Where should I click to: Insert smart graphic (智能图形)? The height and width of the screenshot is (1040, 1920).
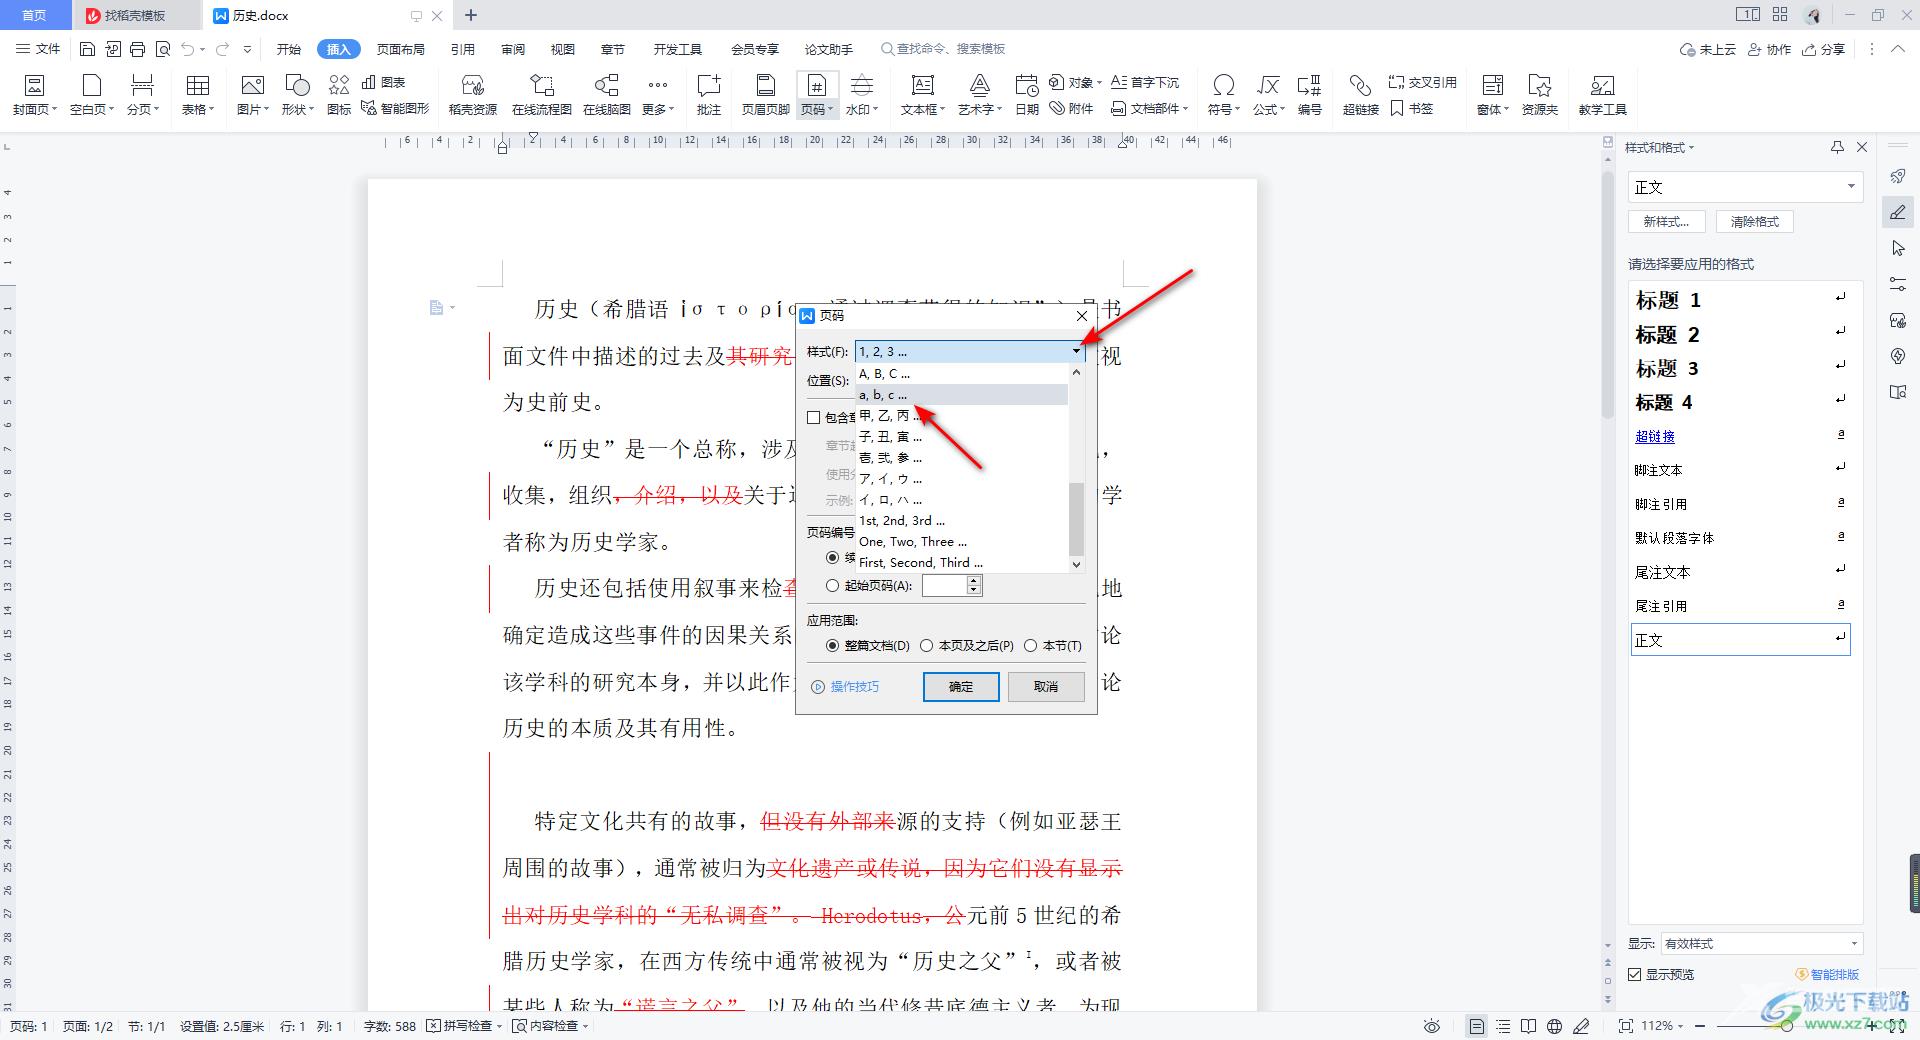pyautogui.click(x=395, y=108)
